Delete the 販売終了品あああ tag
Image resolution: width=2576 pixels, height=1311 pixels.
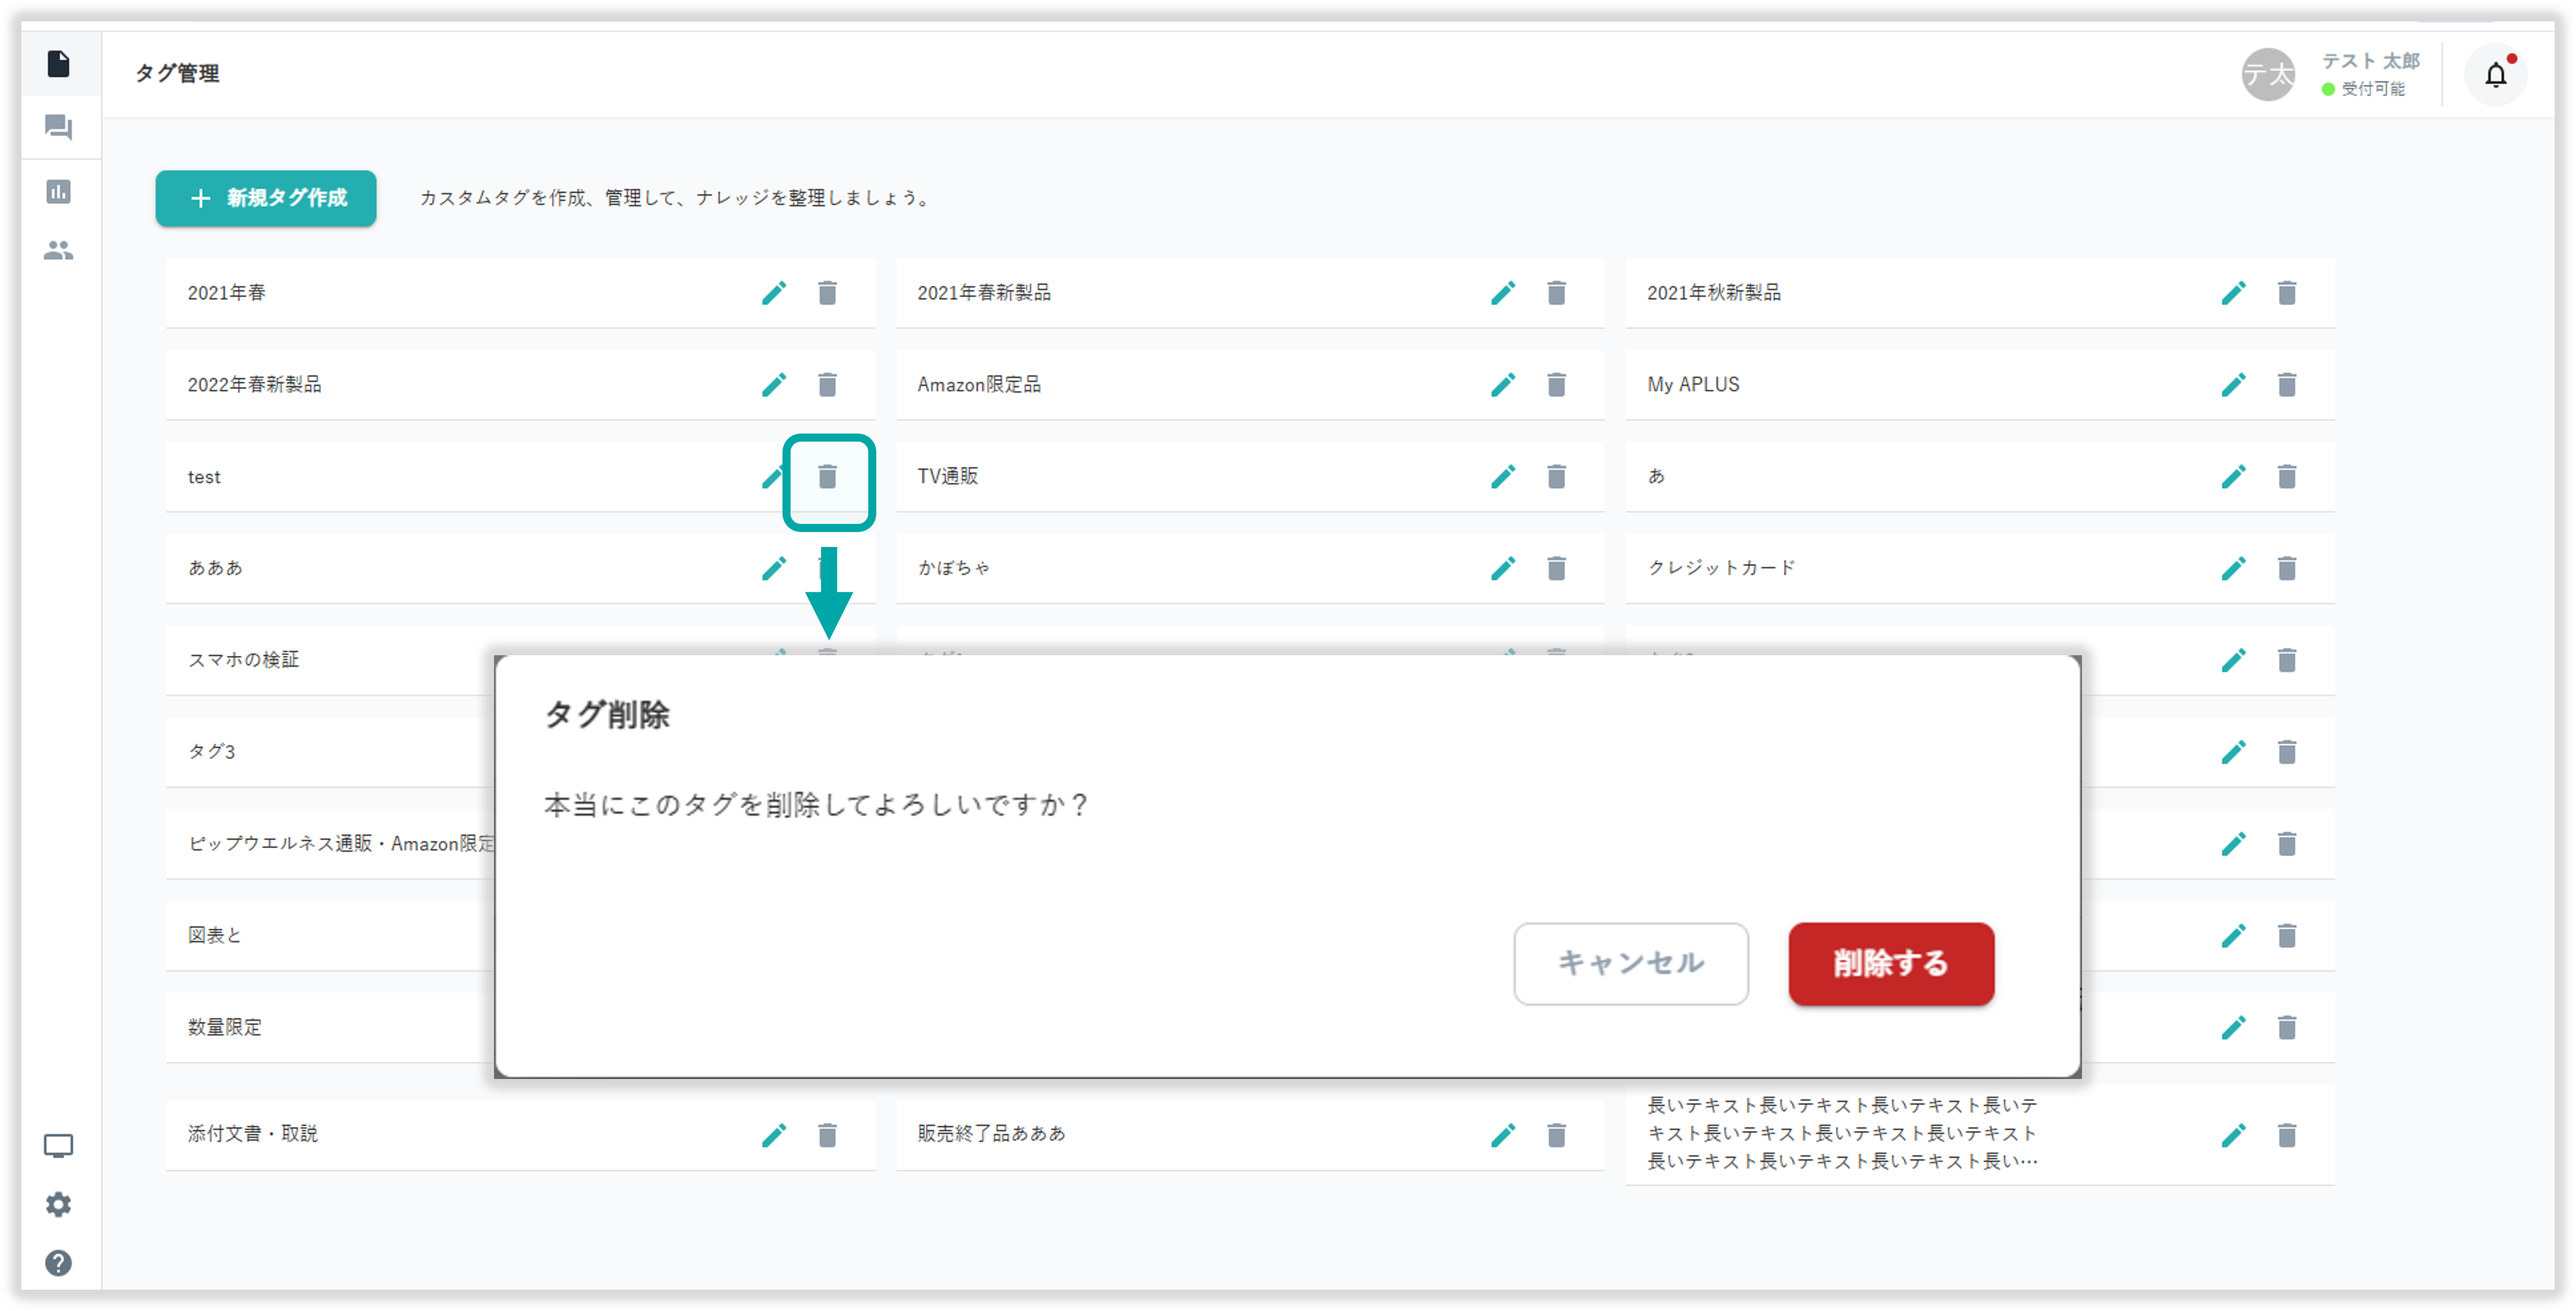tap(1556, 1135)
